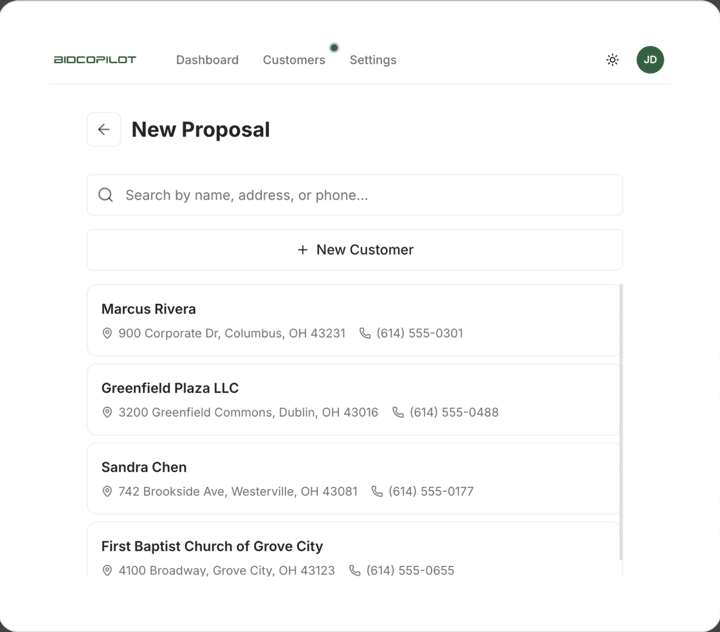Click phone icon next to (614) 555-0488

[x=398, y=412]
